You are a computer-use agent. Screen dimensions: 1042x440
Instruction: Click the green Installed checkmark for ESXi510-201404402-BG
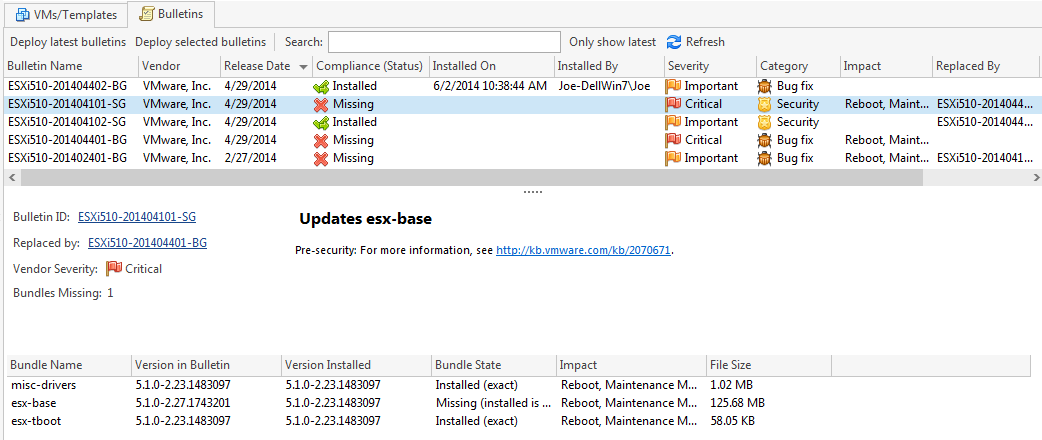(321, 86)
